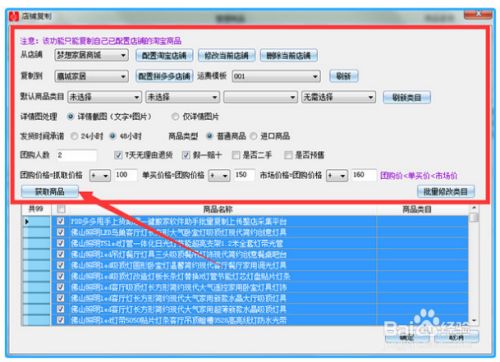The height and width of the screenshot is (362, 500).
Task: Select the 客厅灯…超薄新款水晶吸顶灯具 row
Action: click(223, 309)
